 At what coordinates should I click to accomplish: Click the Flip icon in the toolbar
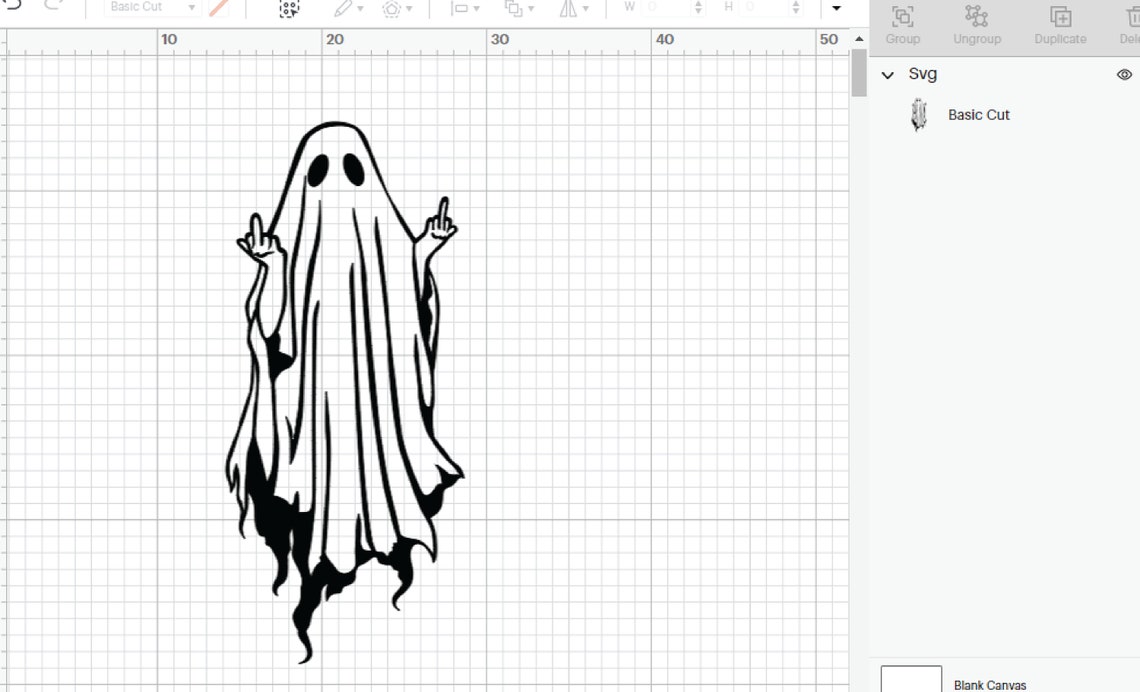(x=569, y=8)
